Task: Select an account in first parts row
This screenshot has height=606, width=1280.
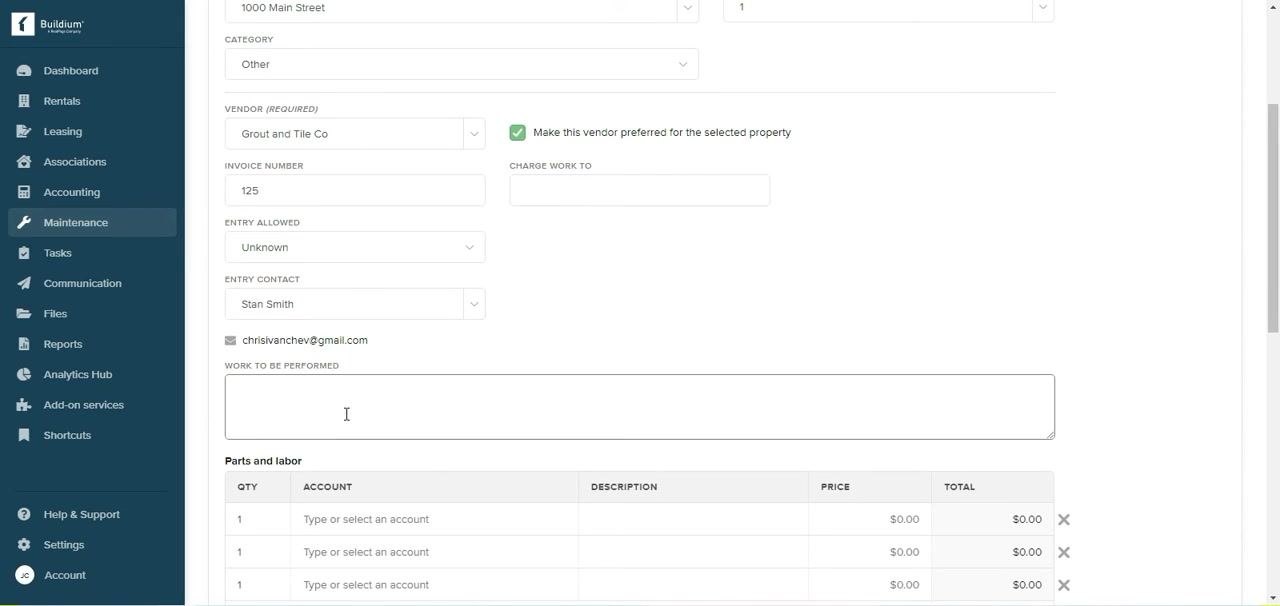Action: 434,520
